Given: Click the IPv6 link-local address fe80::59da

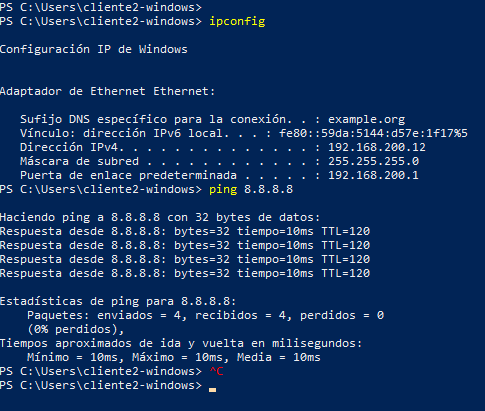Looking at the screenshot, I should pyautogui.click(x=373, y=133).
